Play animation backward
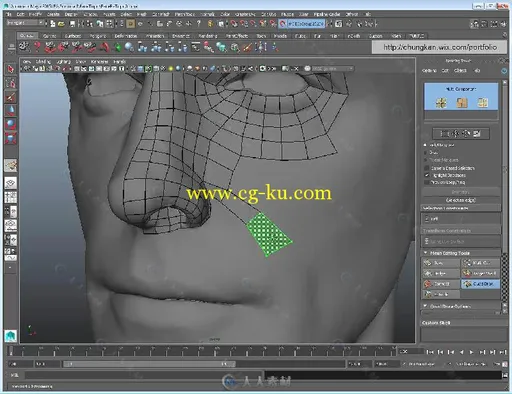This screenshot has width=512, height=394. pos(461,352)
